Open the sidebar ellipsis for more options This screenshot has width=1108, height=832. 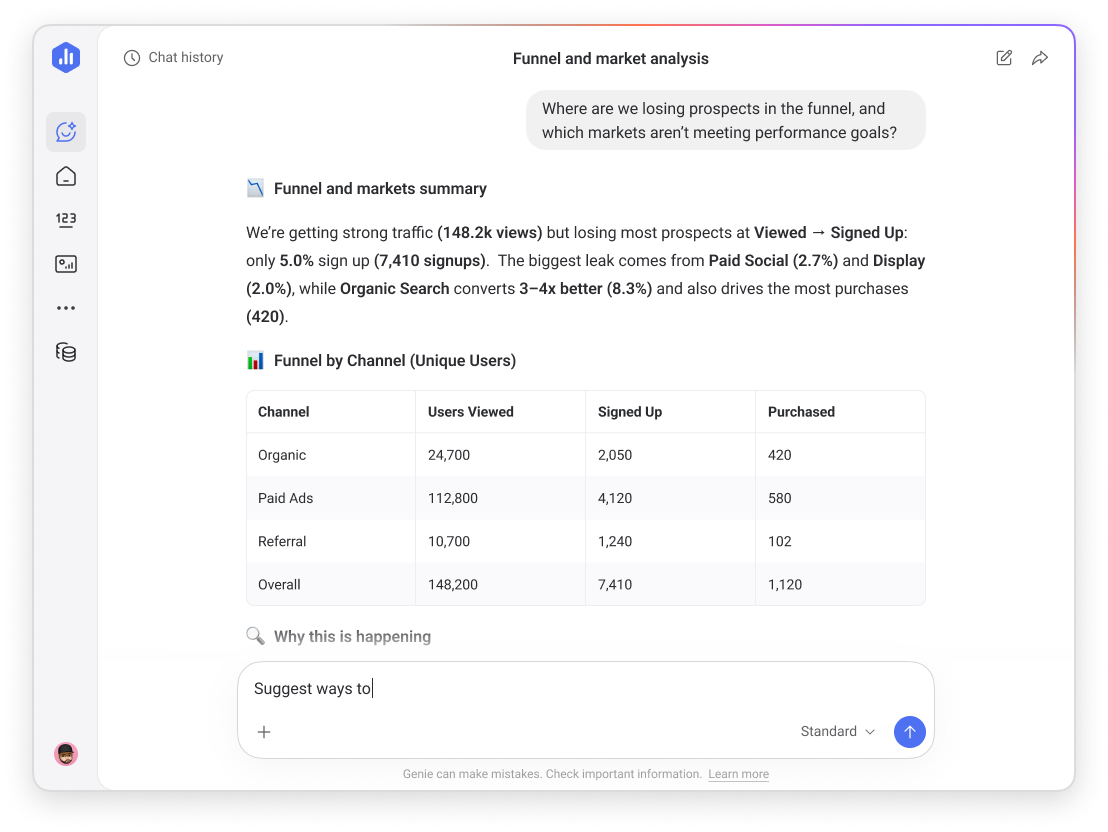(x=66, y=307)
